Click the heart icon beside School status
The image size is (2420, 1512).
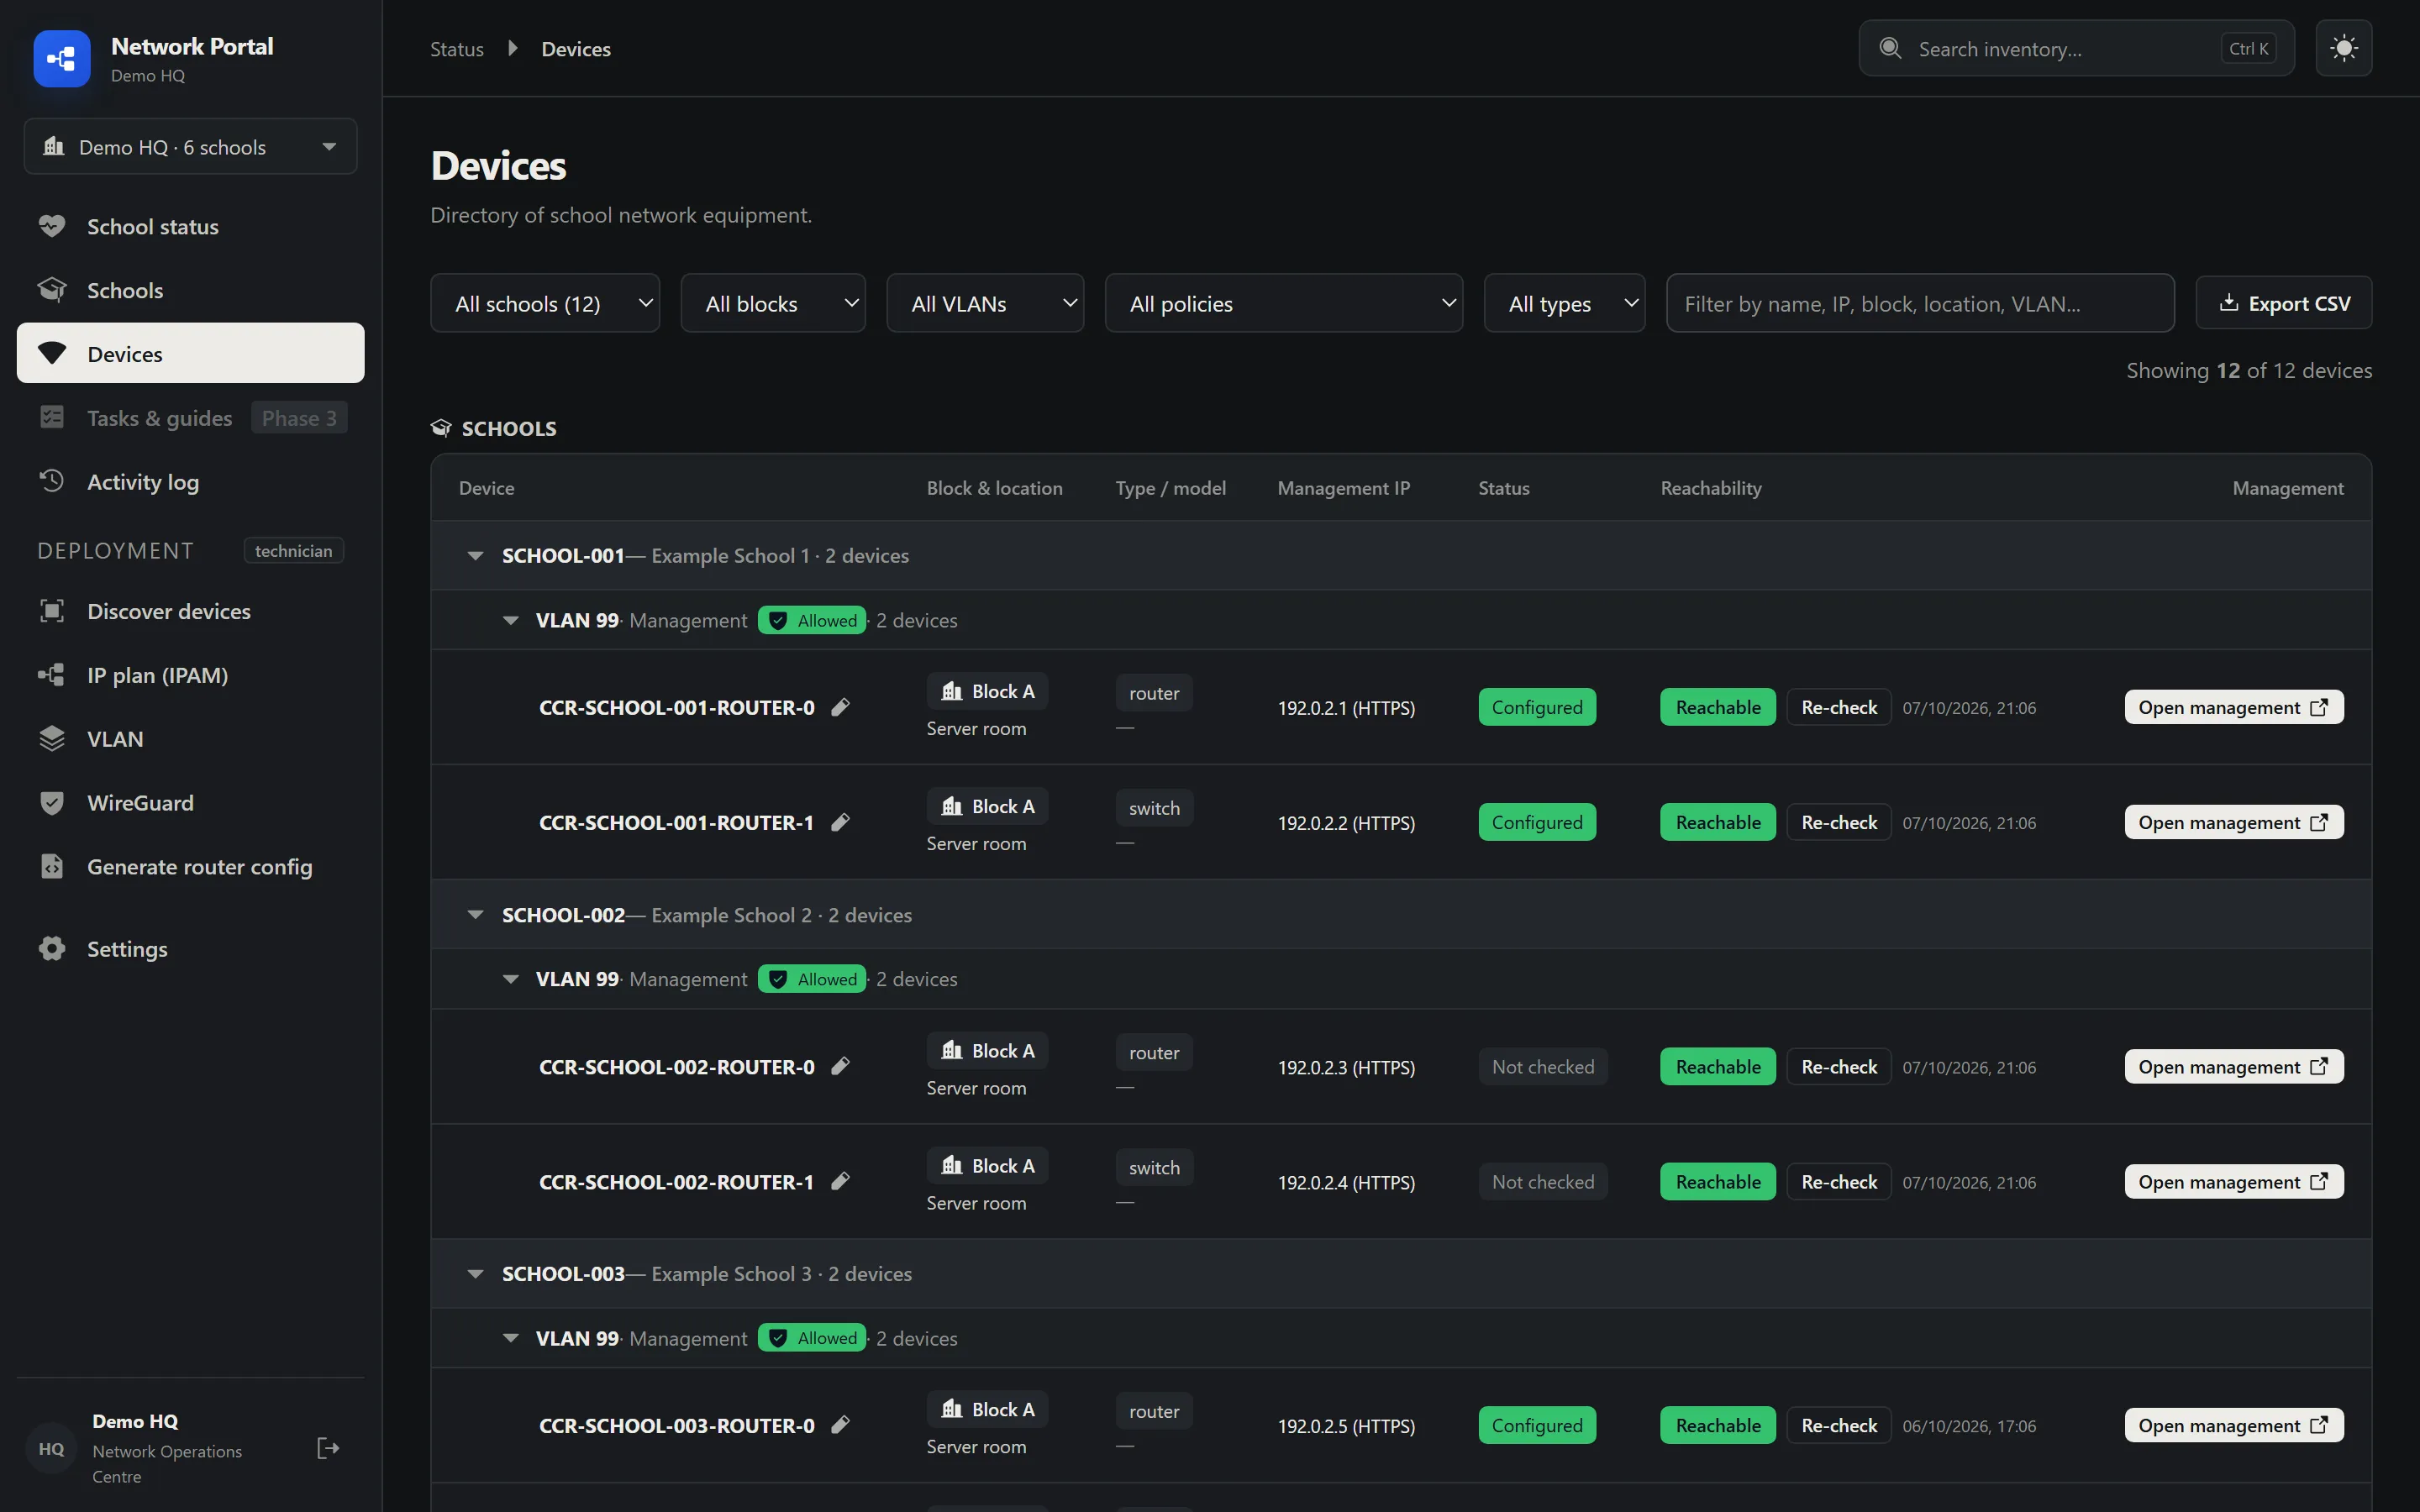click(x=52, y=226)
